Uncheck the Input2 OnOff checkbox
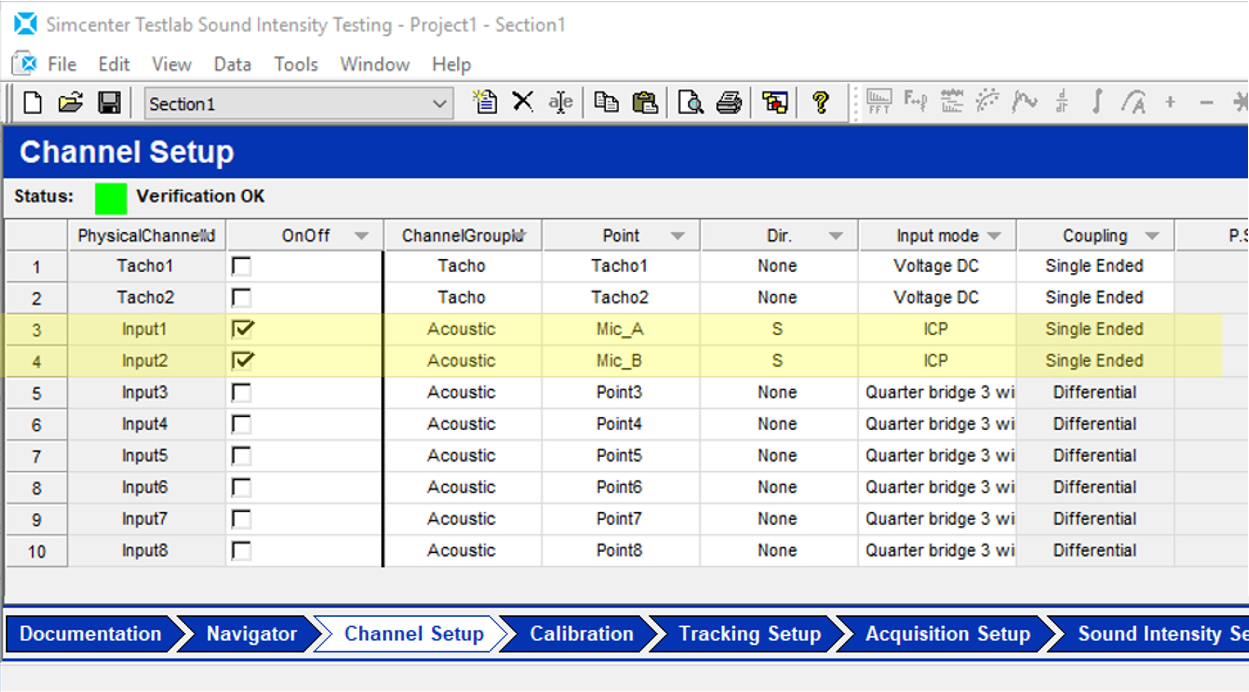The width and height of the screenshot is (1249, 692). pyautogui.click(x=242, y=360)
